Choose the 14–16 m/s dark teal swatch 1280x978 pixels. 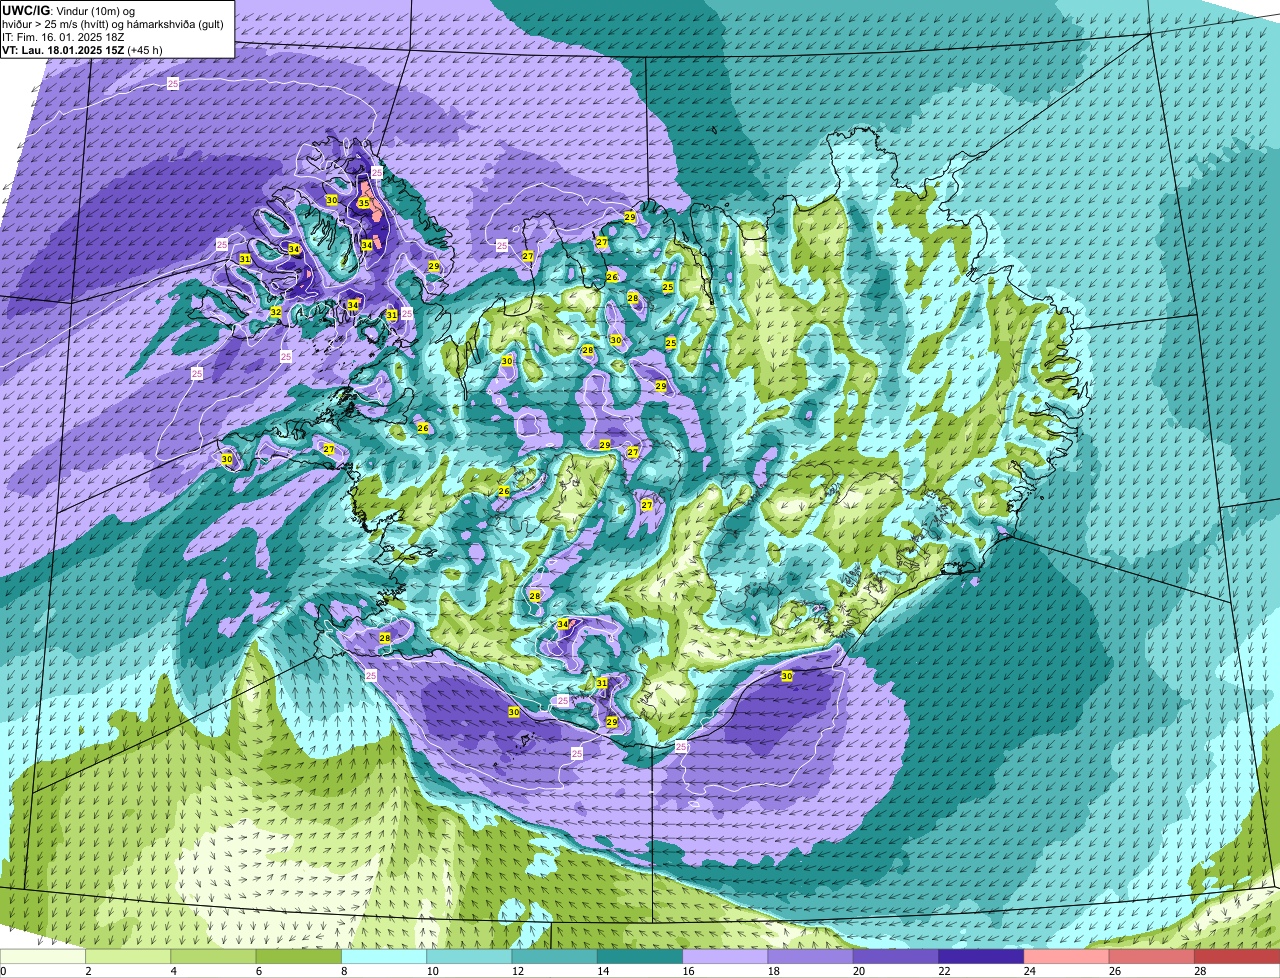[640, 956]
